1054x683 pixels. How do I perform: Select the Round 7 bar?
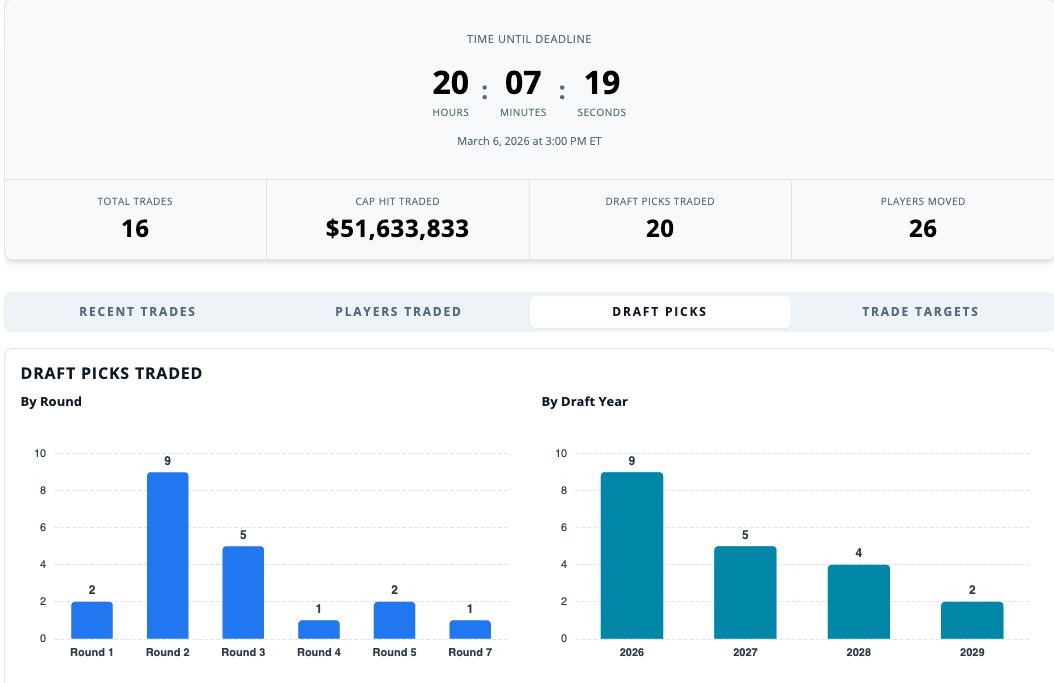tap(470, 629)
